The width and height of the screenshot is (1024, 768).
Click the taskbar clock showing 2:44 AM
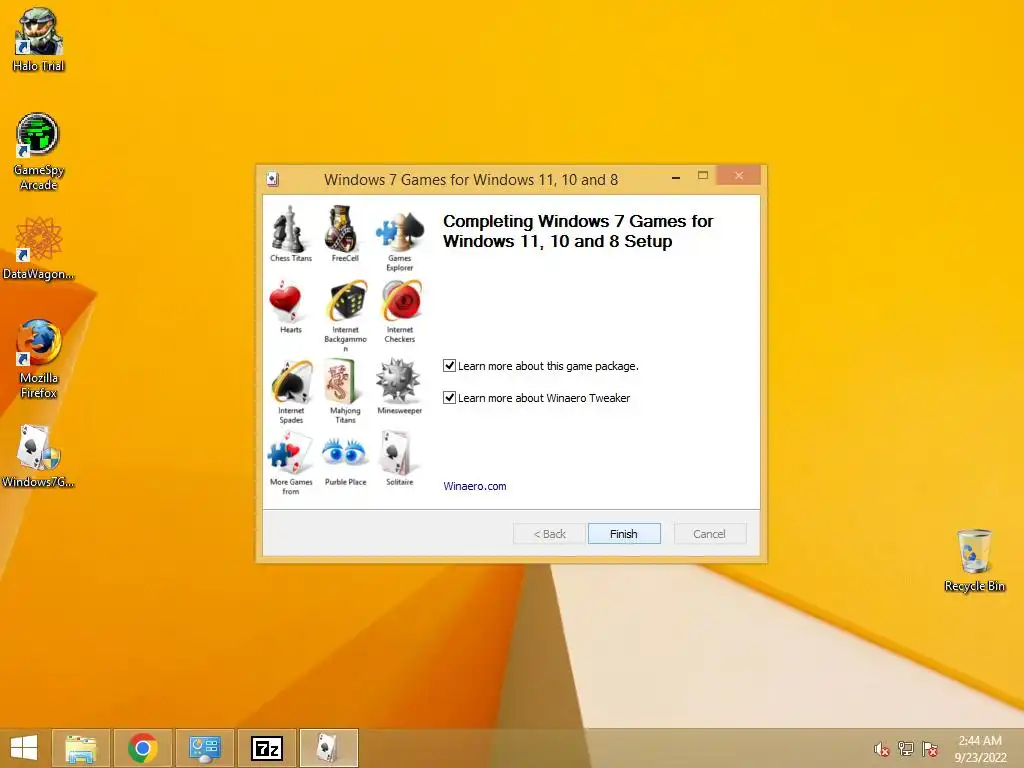pyautogui.click(x=980, y=748)
